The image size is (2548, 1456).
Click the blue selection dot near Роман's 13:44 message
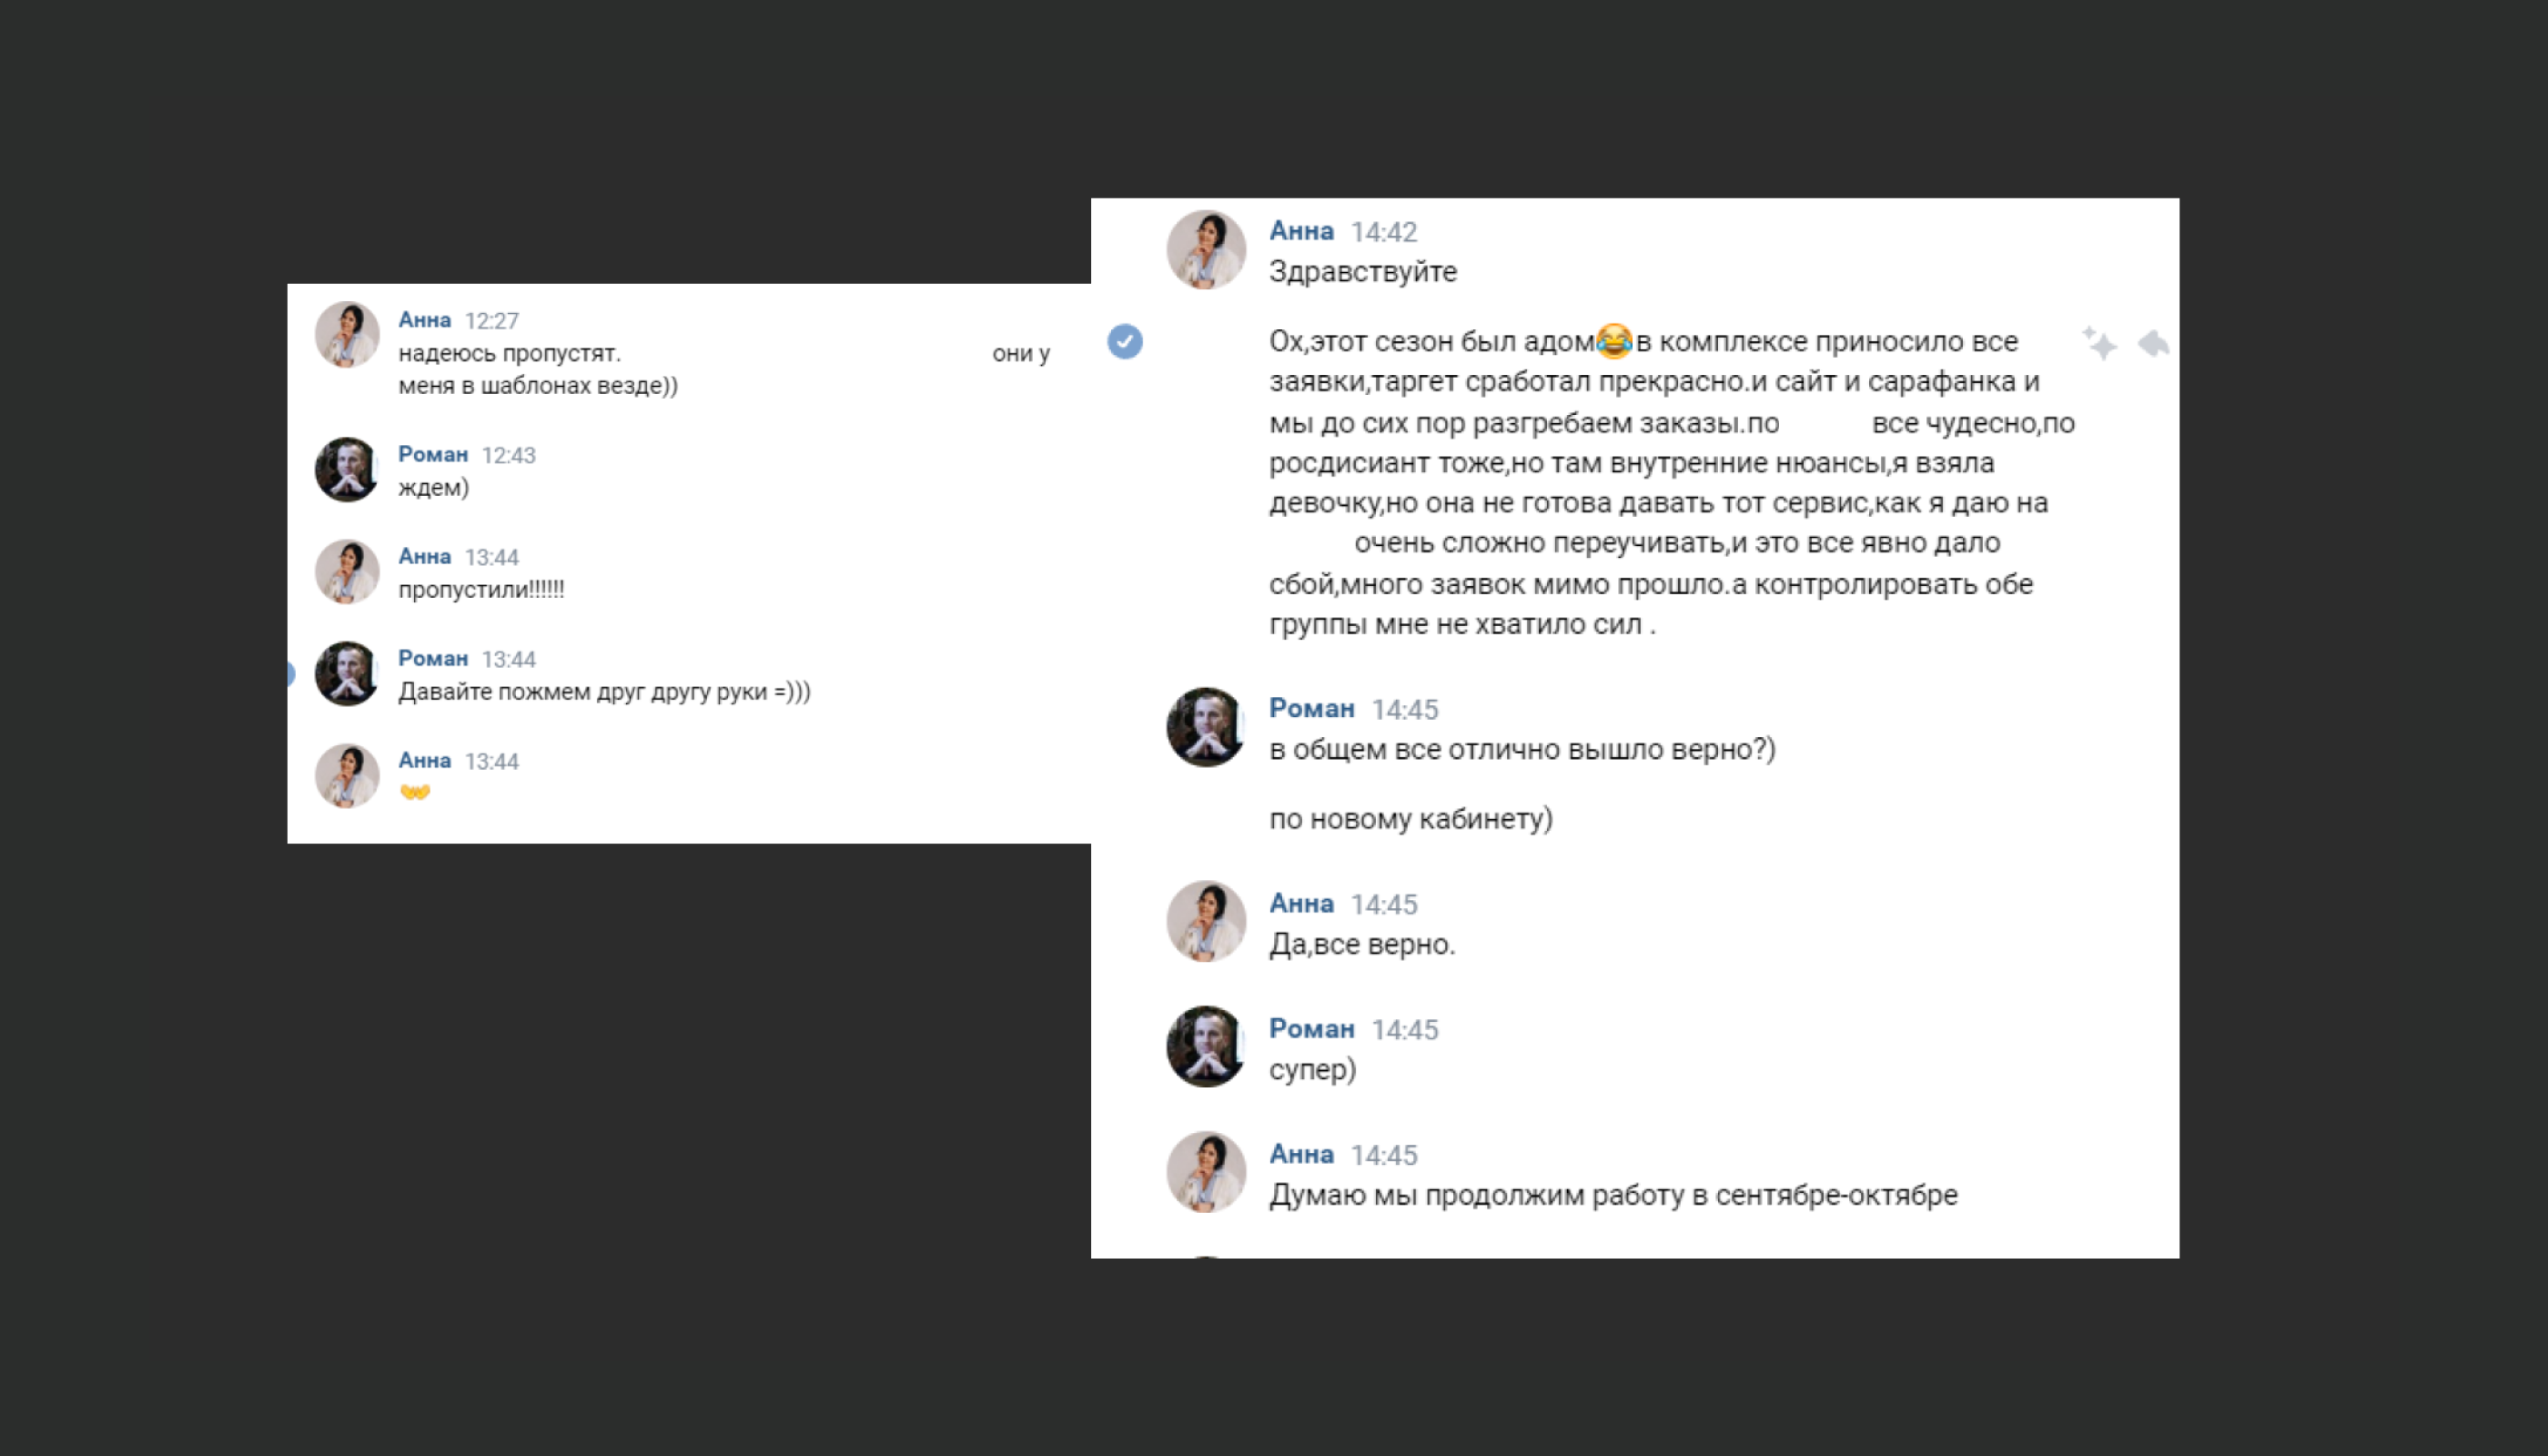[291, 674]
